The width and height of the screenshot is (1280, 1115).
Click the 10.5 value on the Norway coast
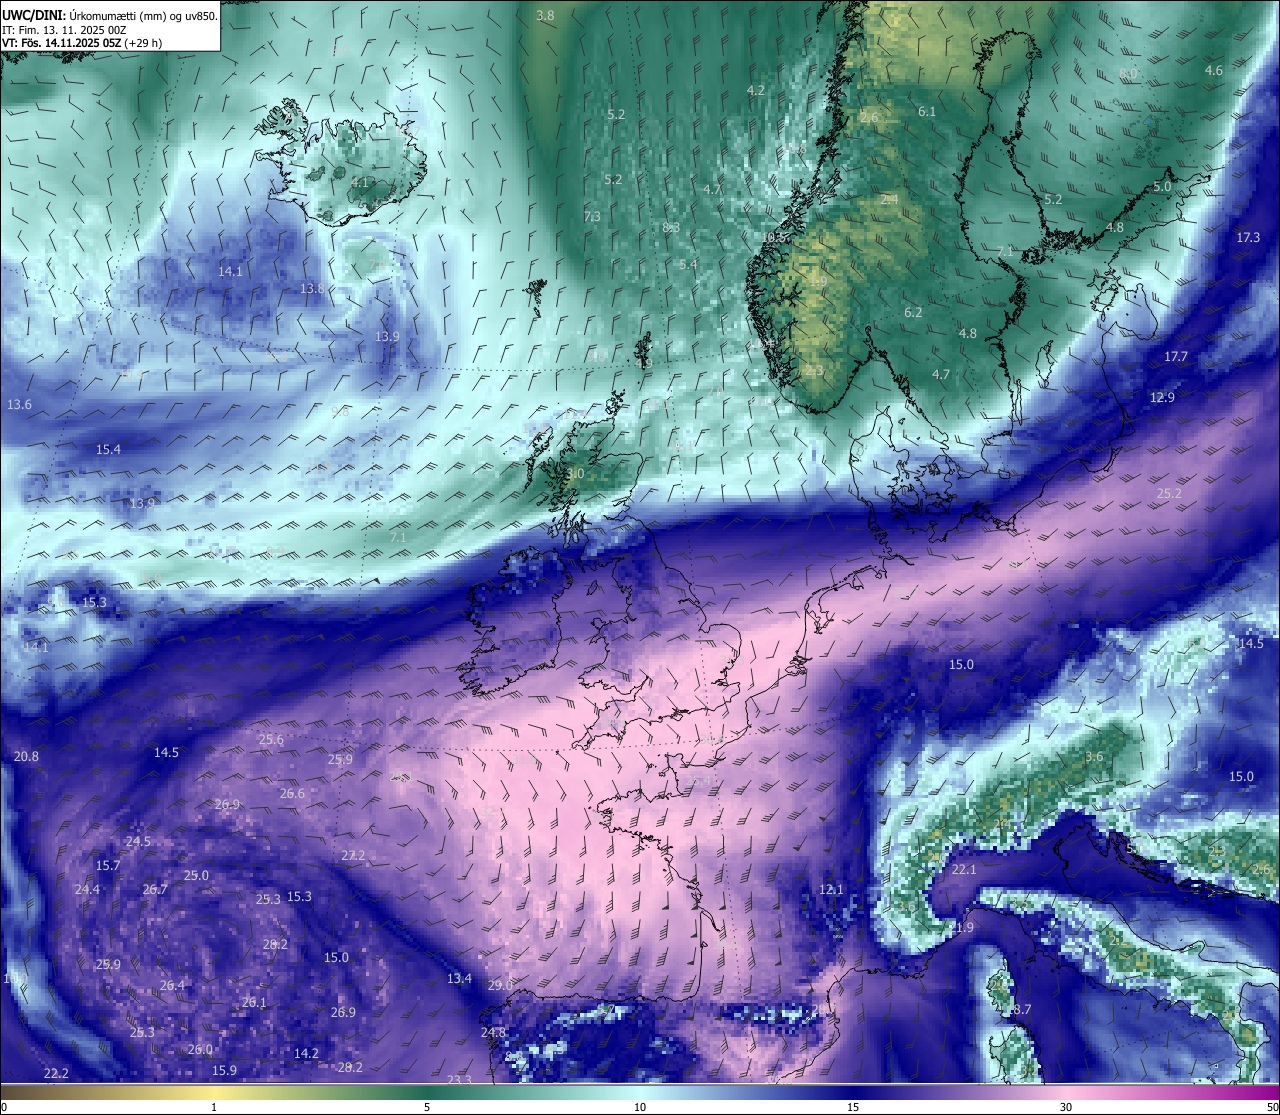tap(775, 238)
